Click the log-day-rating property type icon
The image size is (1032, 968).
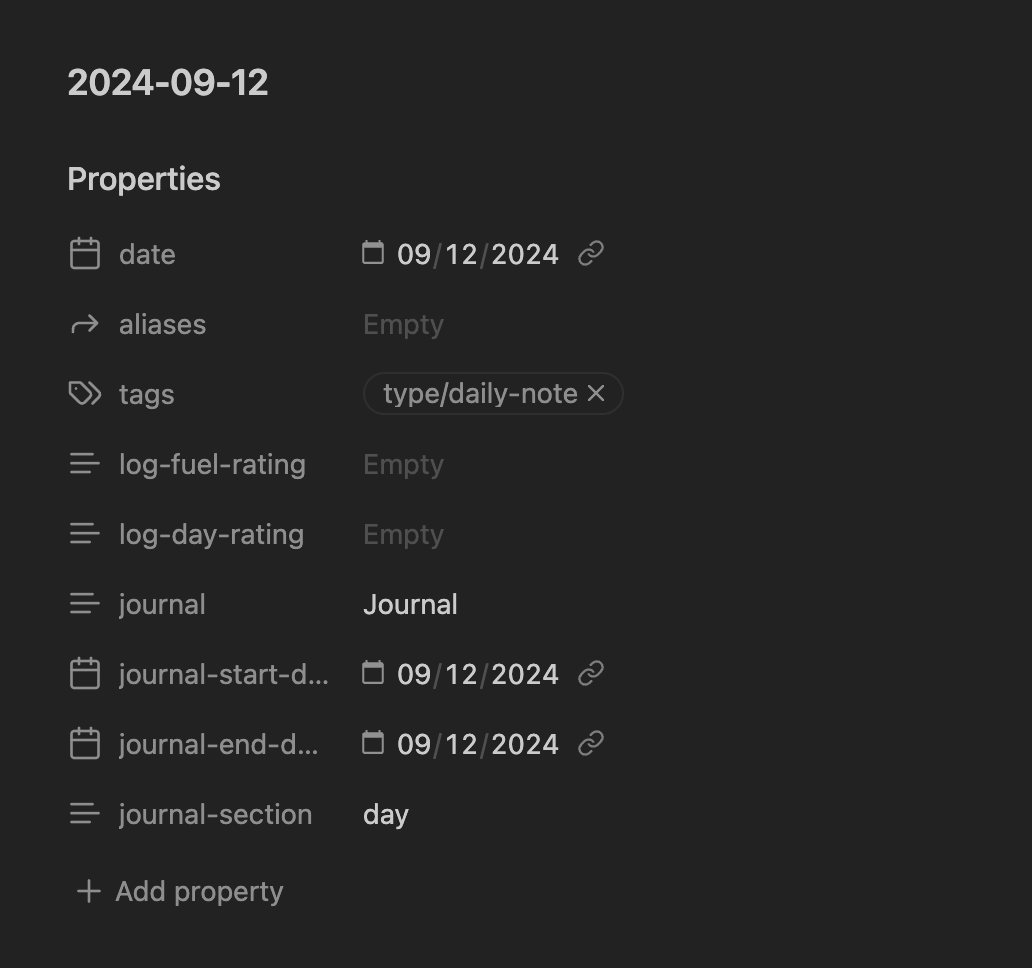85,534
